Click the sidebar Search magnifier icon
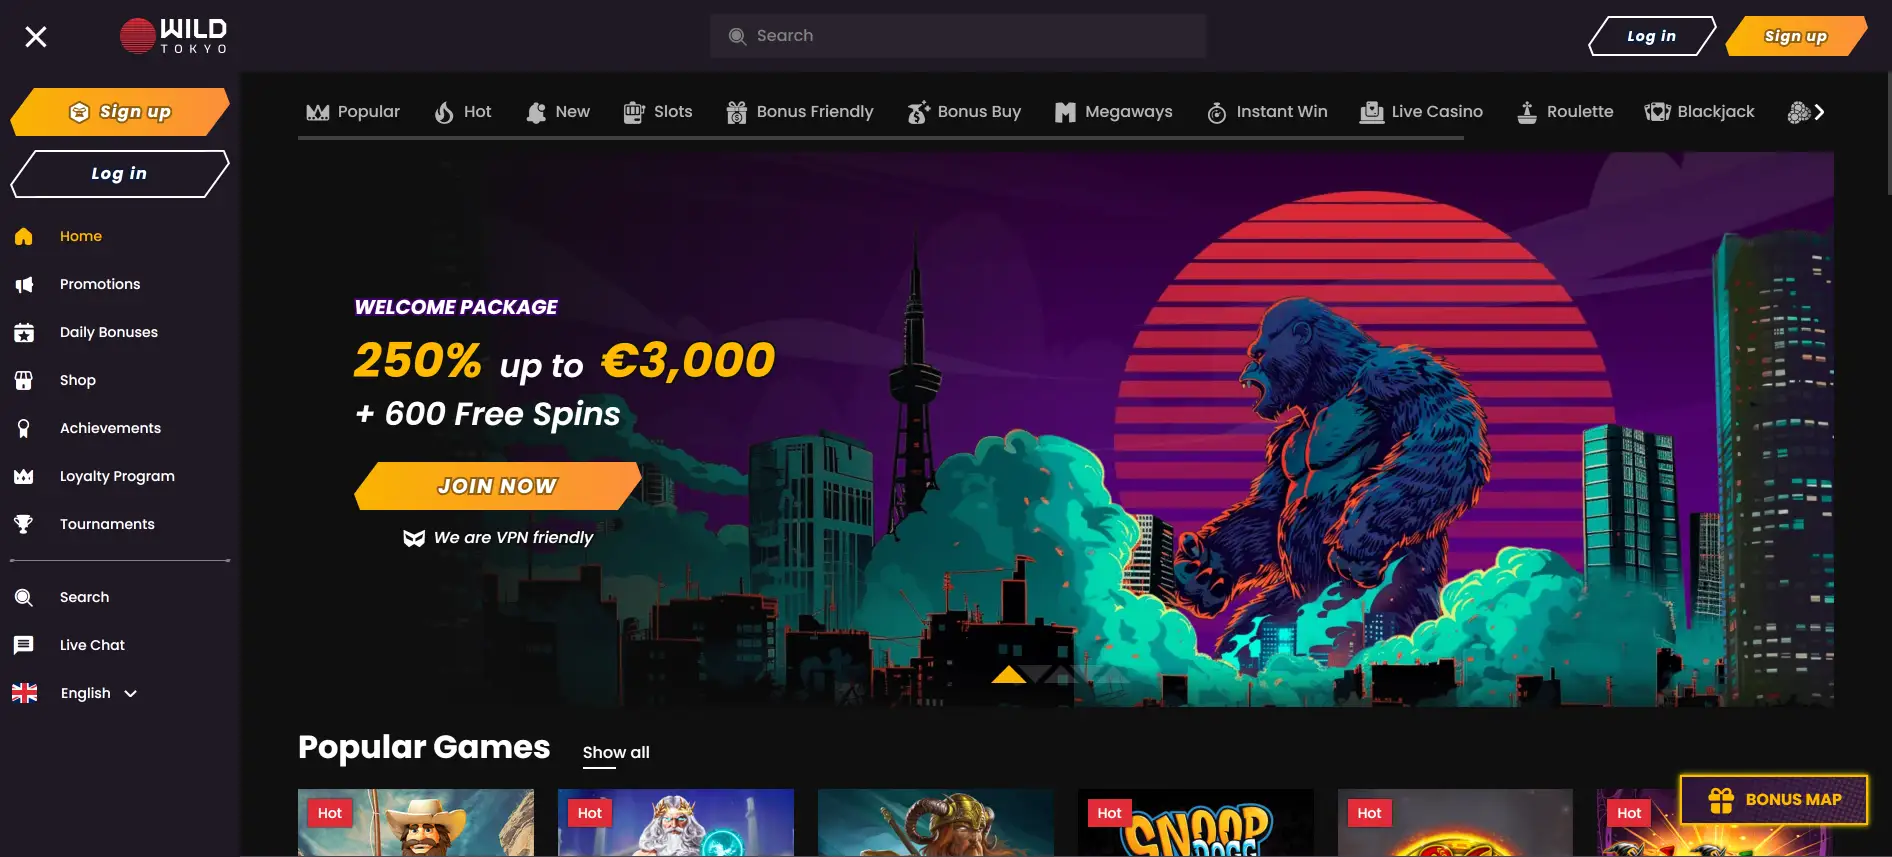Viewport: 1892px width, 857px height. coord(24,598)
